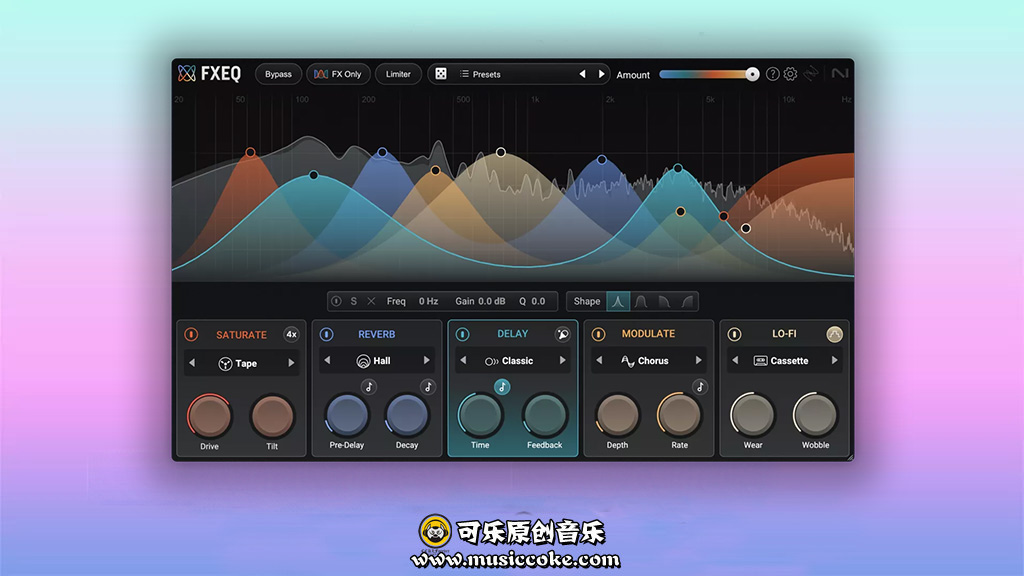The image size is (1024, 576).
Task: Toggle Saturate module power
Action: coord(191,334)
